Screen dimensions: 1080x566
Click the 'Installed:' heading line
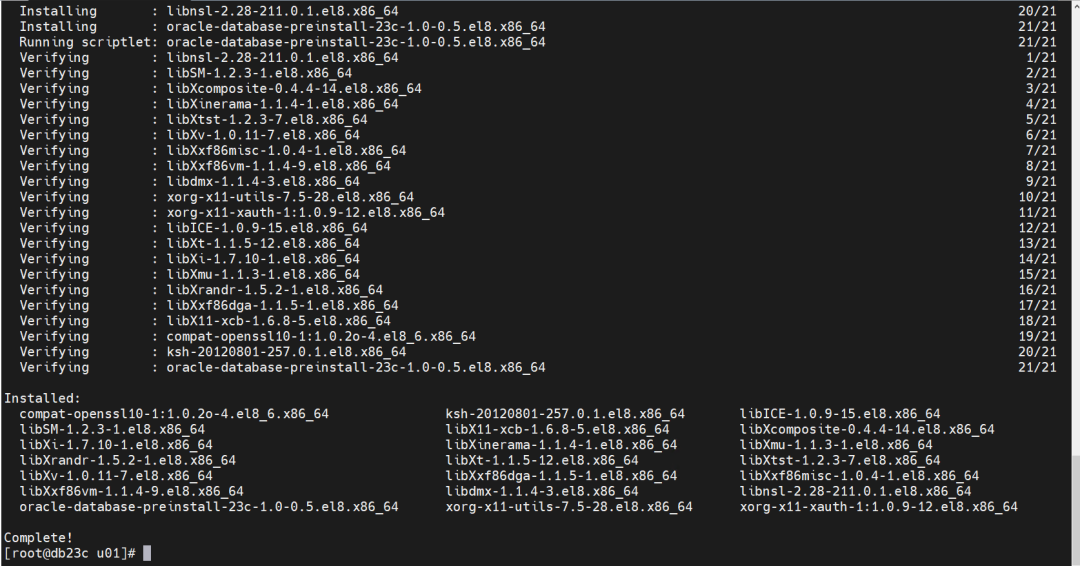(42, 398)
